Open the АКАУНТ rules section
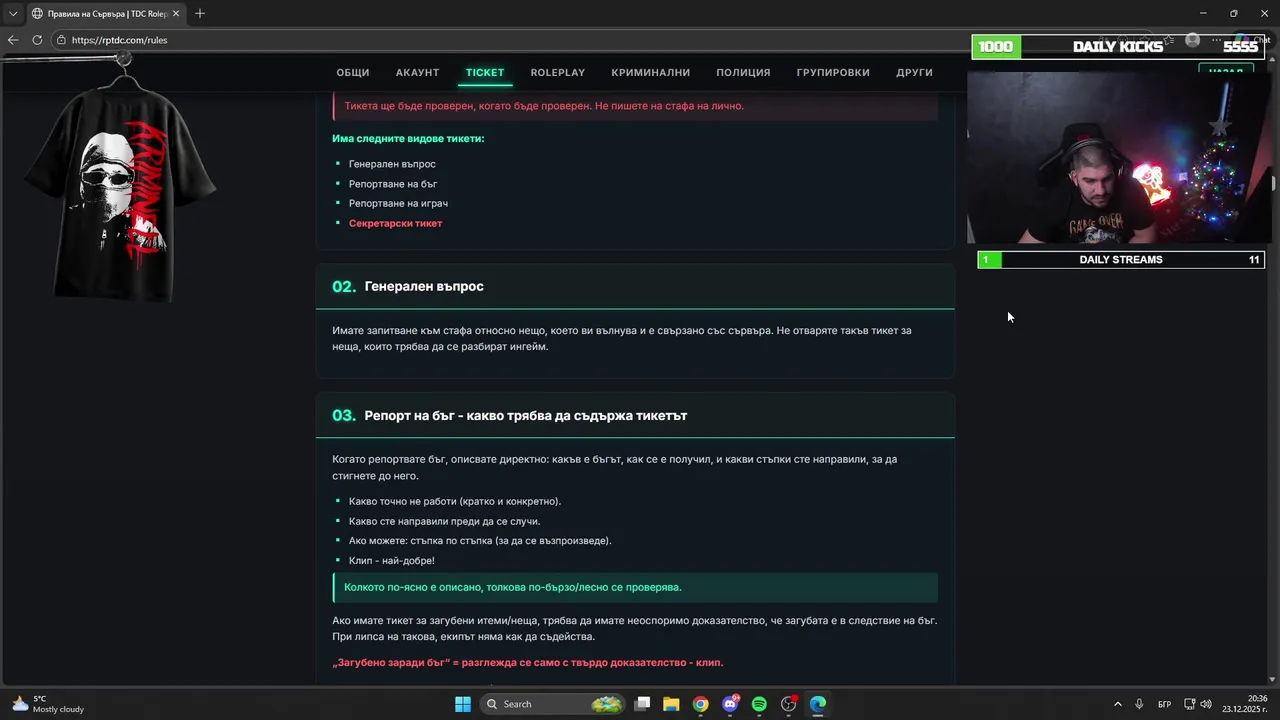Viewport: 1280px width, 720px height. (417, 72)
